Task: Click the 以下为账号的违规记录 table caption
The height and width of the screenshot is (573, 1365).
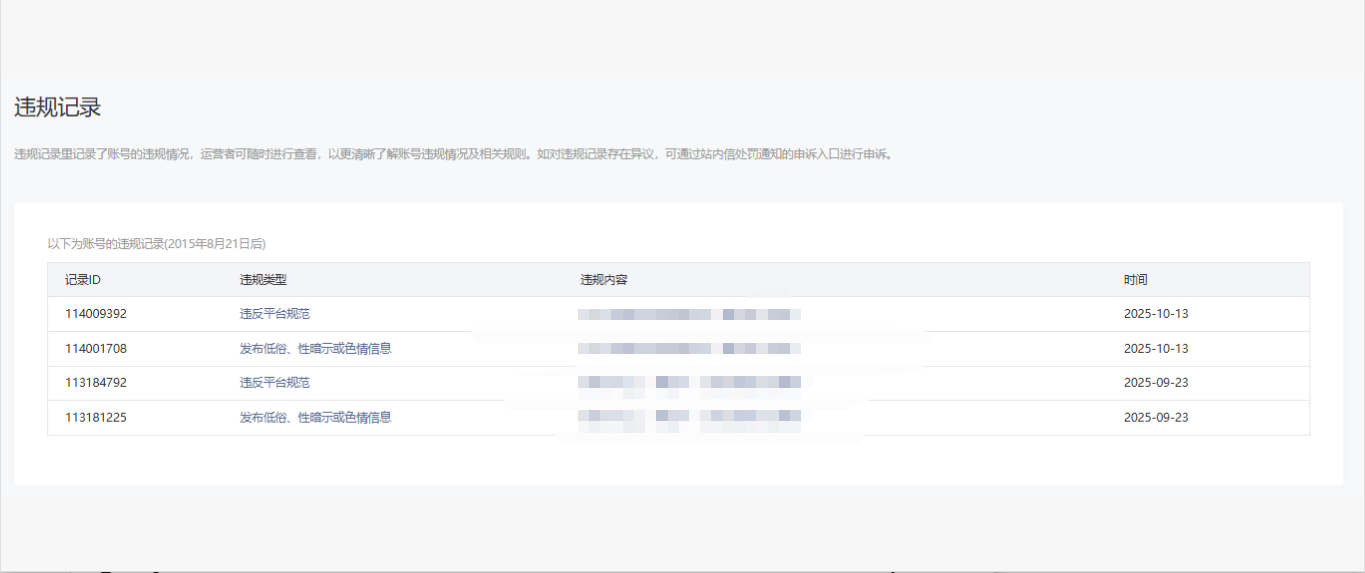Action: point(157,243)
